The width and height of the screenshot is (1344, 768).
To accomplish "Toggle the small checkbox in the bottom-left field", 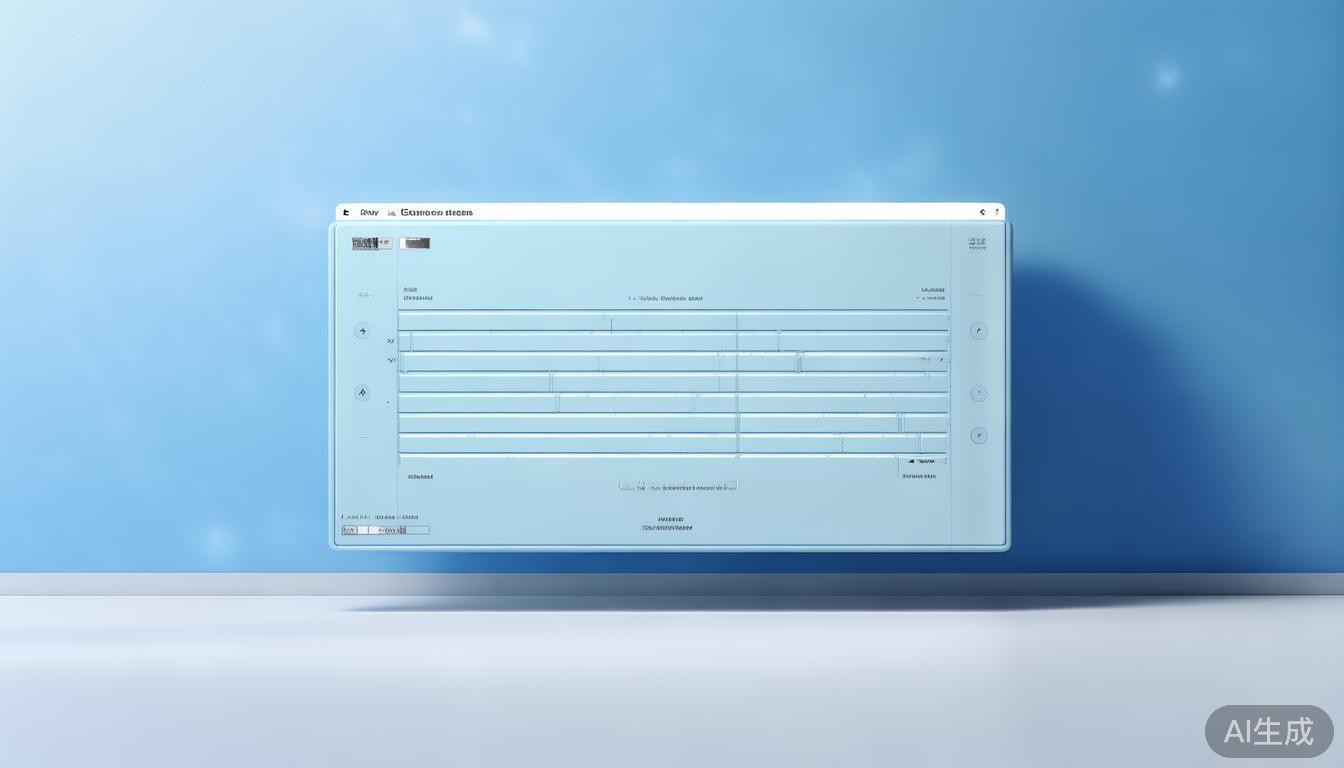I will tap(363, 530).
